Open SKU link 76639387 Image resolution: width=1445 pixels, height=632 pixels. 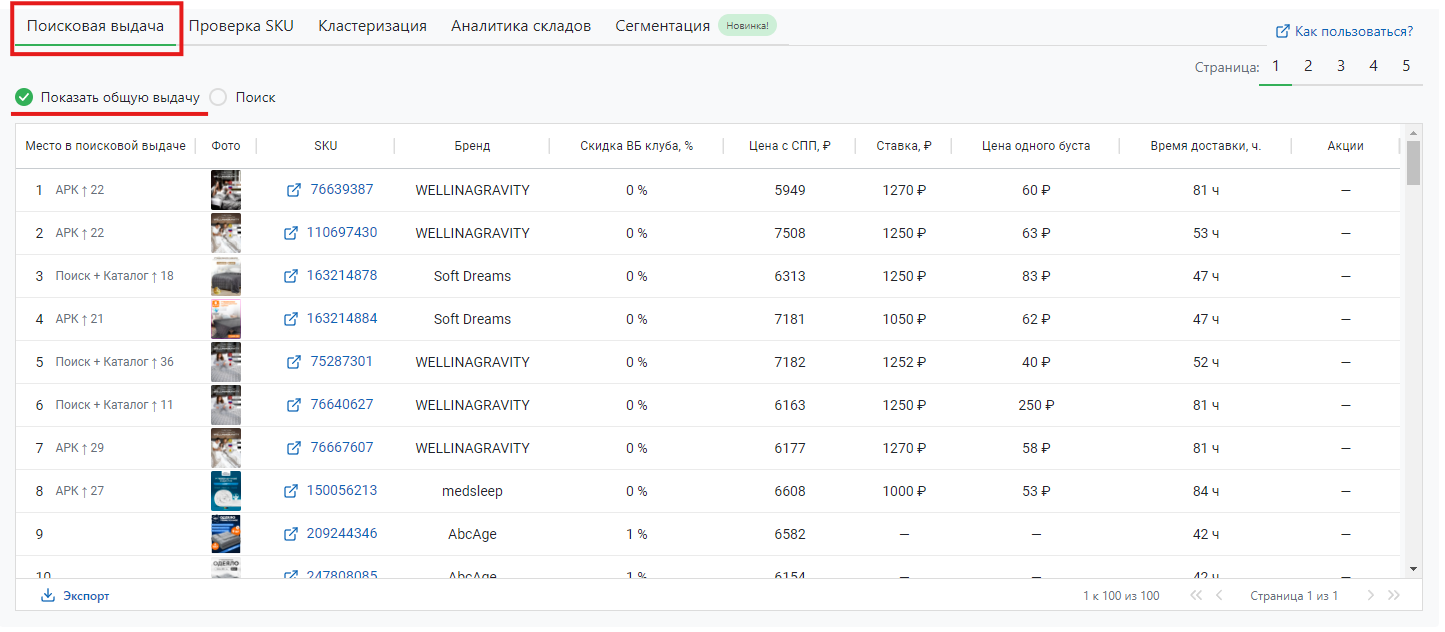click(342, 190)
